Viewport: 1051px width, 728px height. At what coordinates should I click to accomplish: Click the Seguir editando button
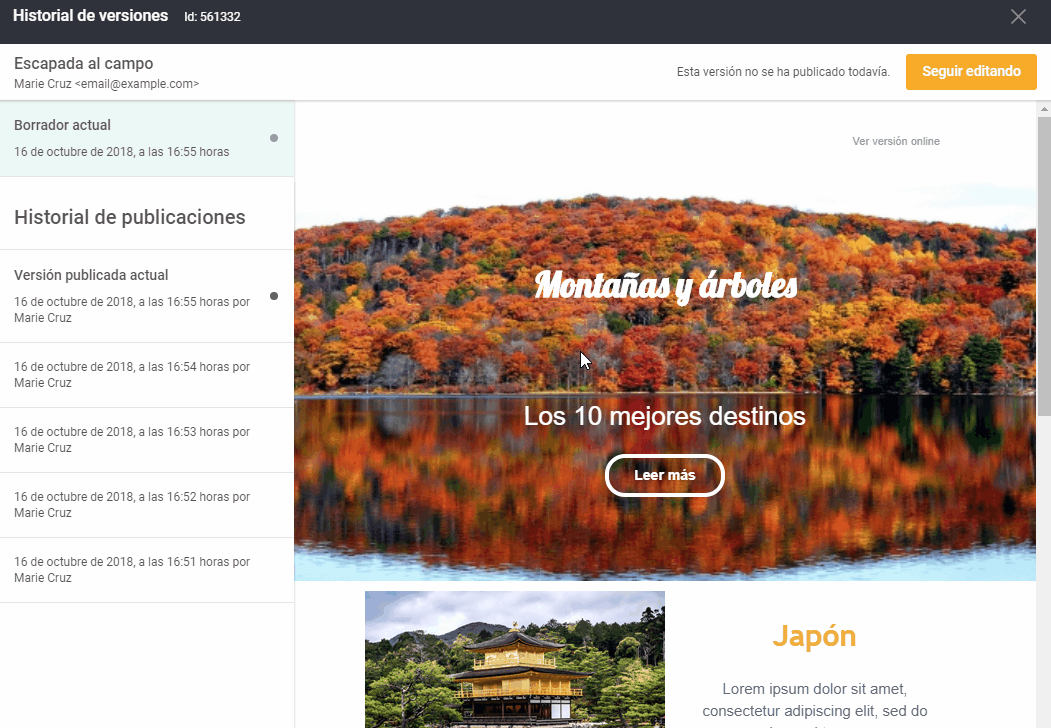pos(971,72)
